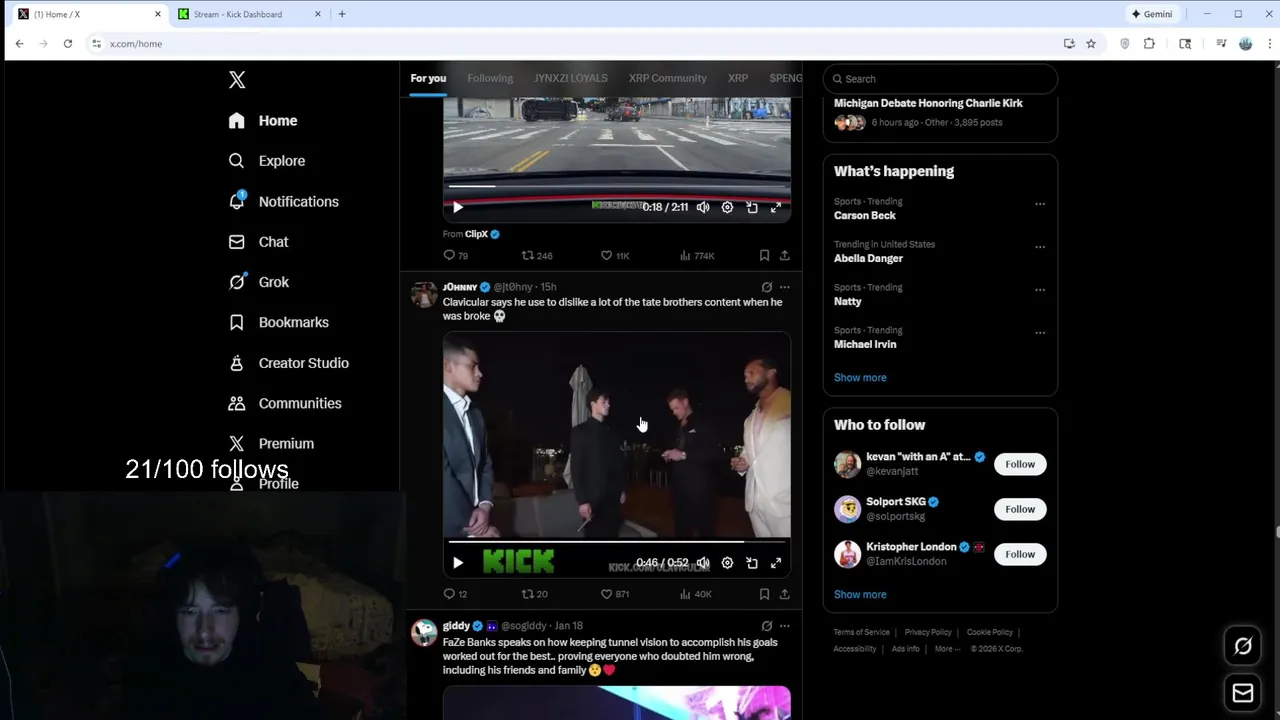Show more under What's happening

[860, 378]
